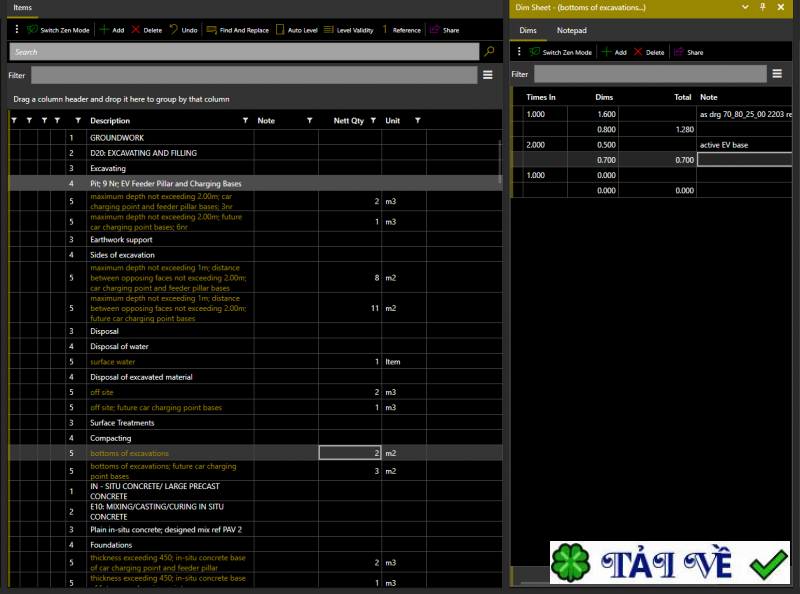Open the Items toolbar overflow menu dots
The image size is (800, 594).
point(17,30)
